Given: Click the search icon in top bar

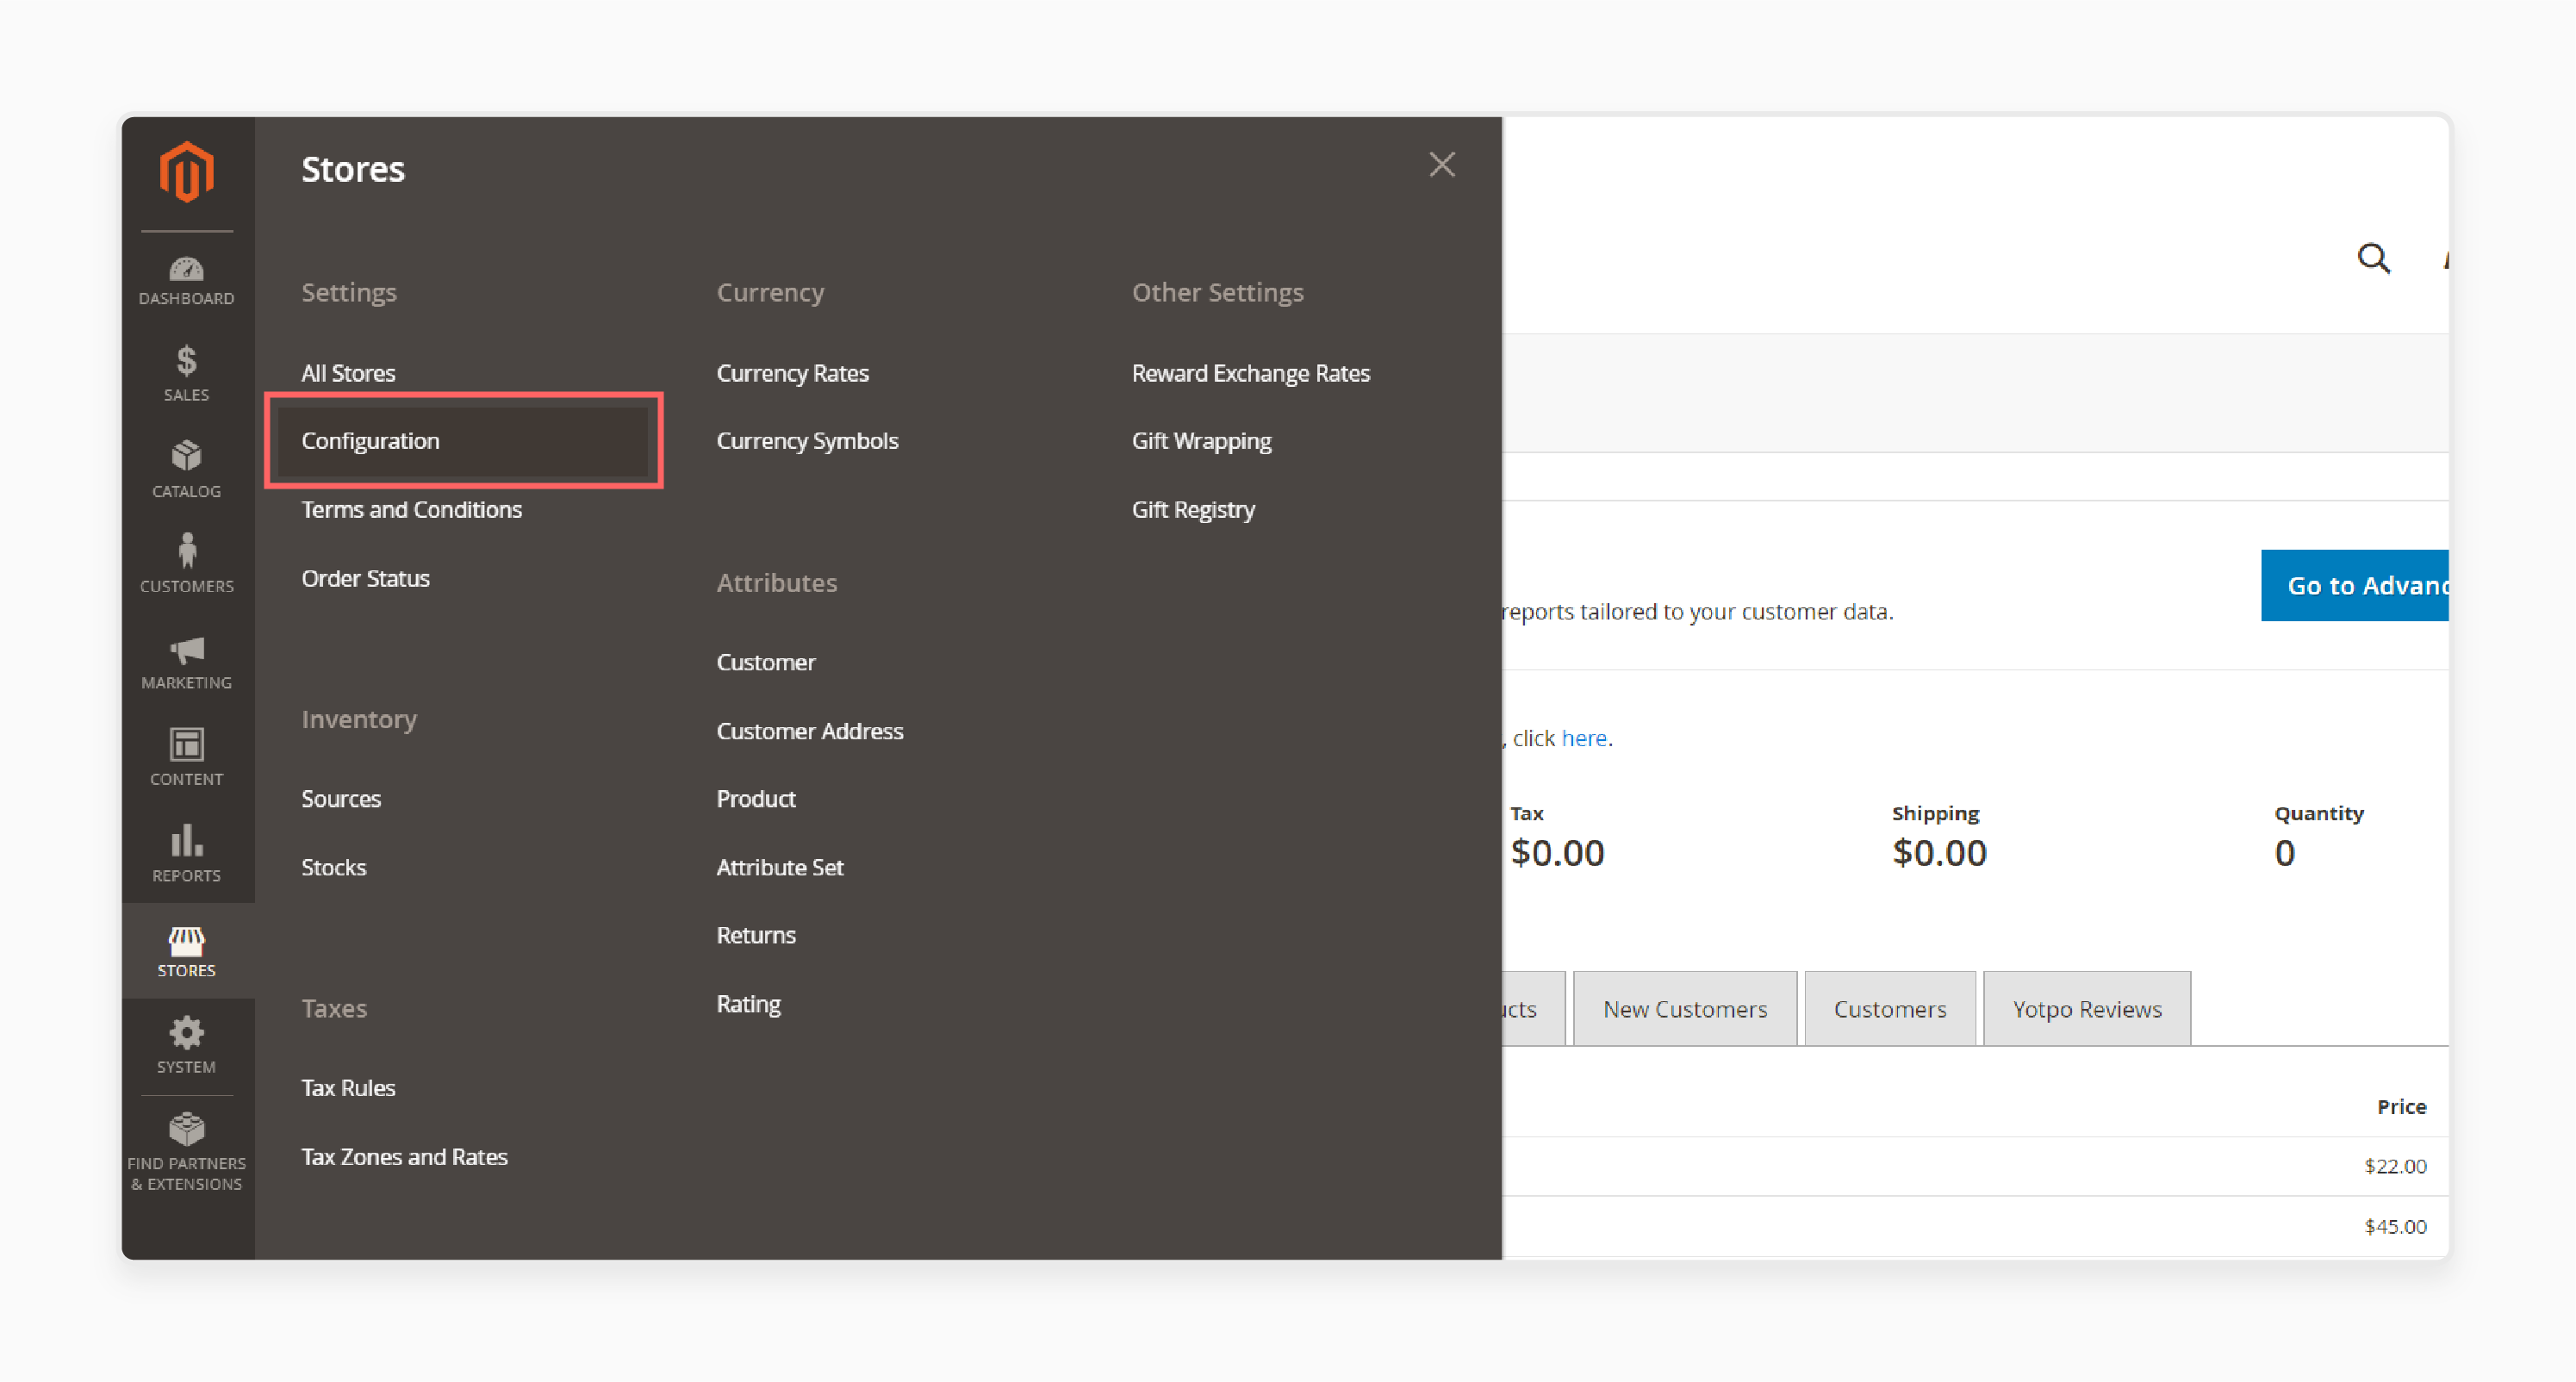Looking at the screenshot, I should click(2374, 258).
